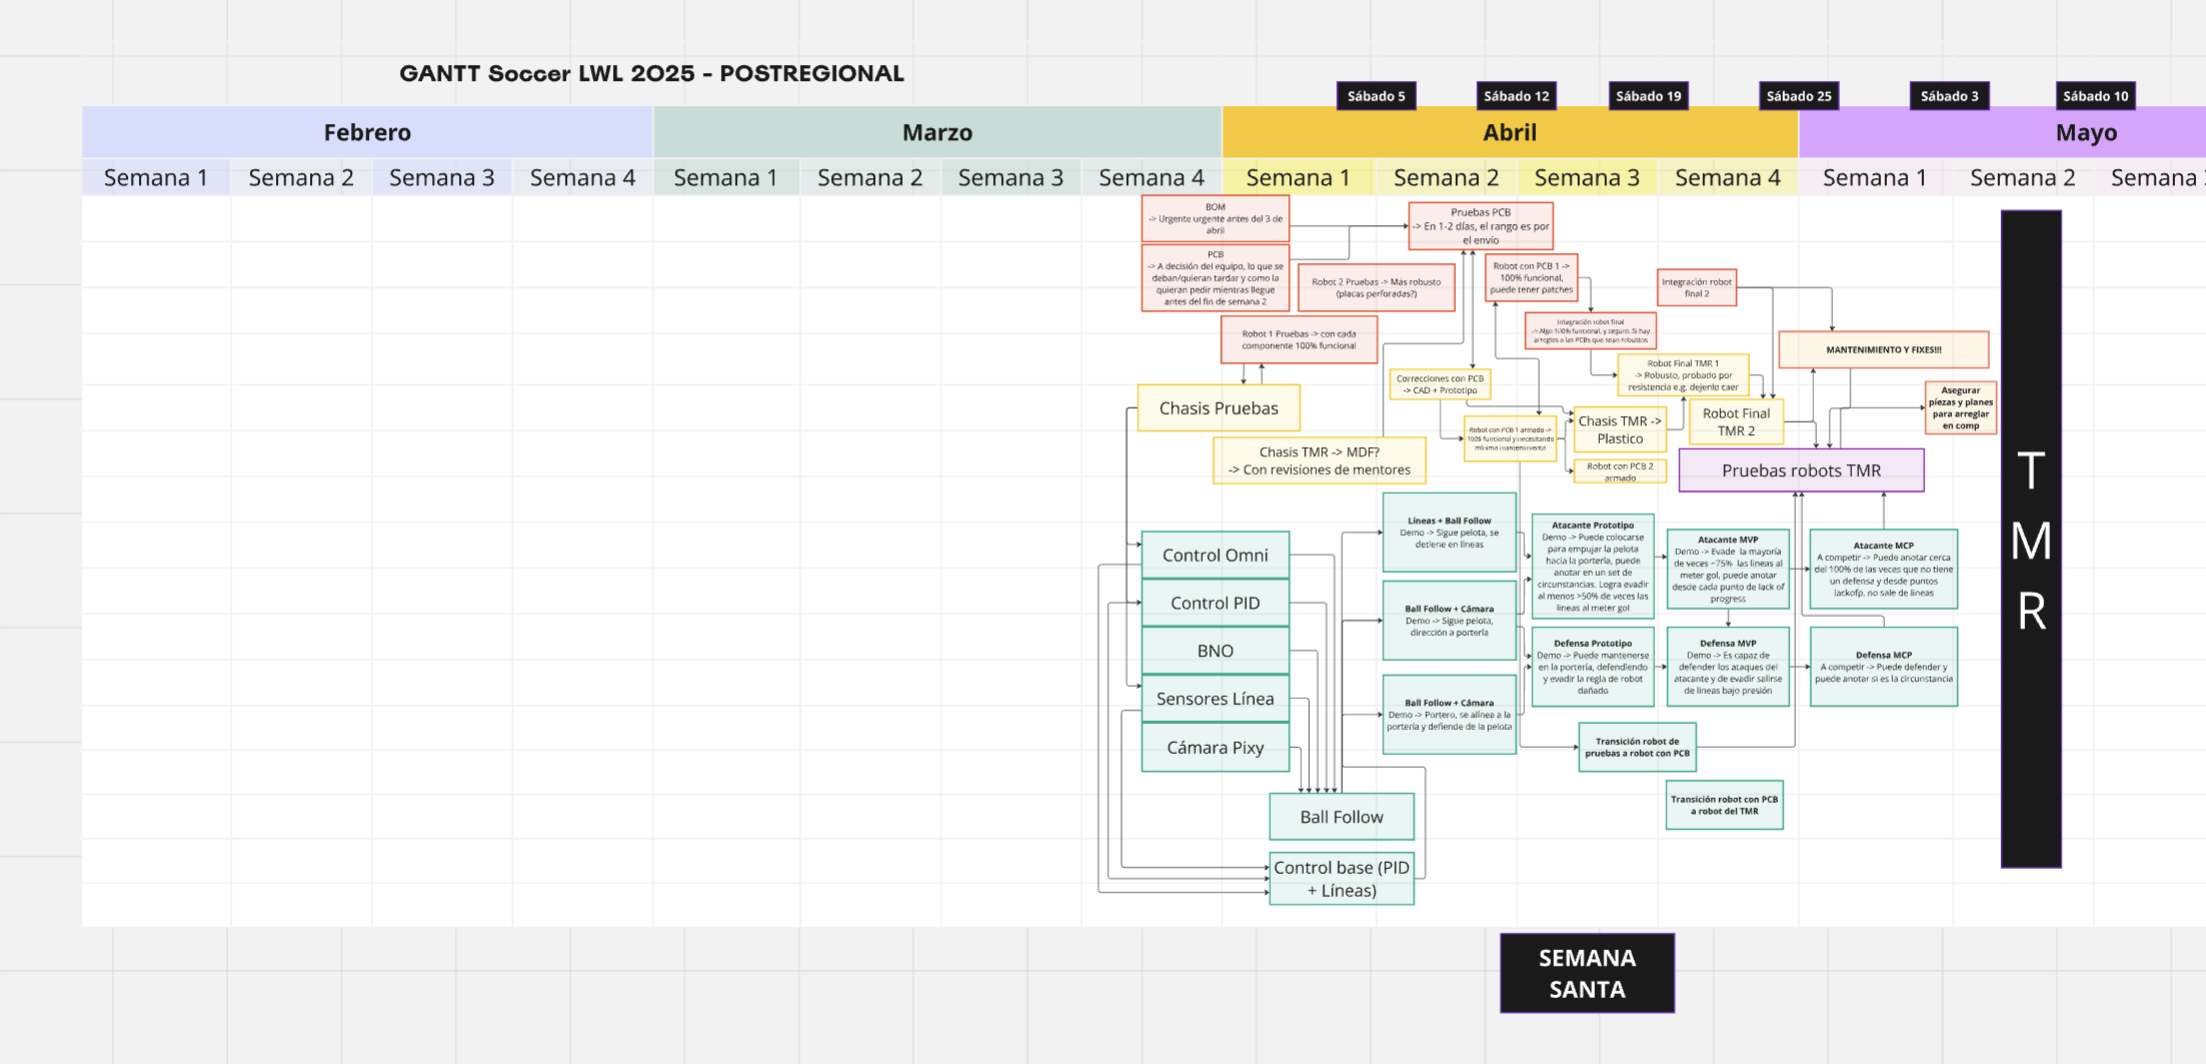Select the BNO card

click(x=1215, y=651)
